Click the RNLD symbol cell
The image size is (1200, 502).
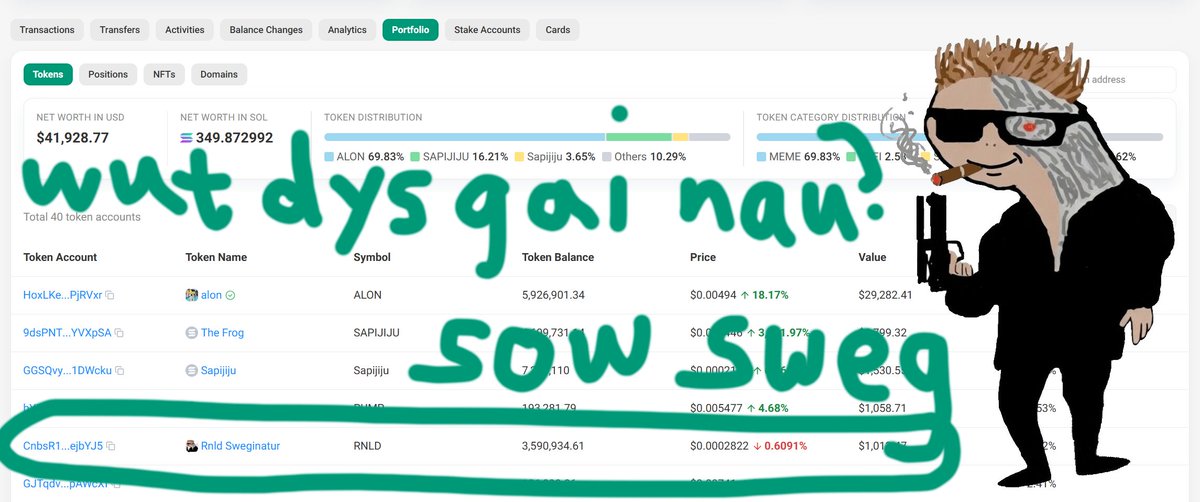point(367,446)
